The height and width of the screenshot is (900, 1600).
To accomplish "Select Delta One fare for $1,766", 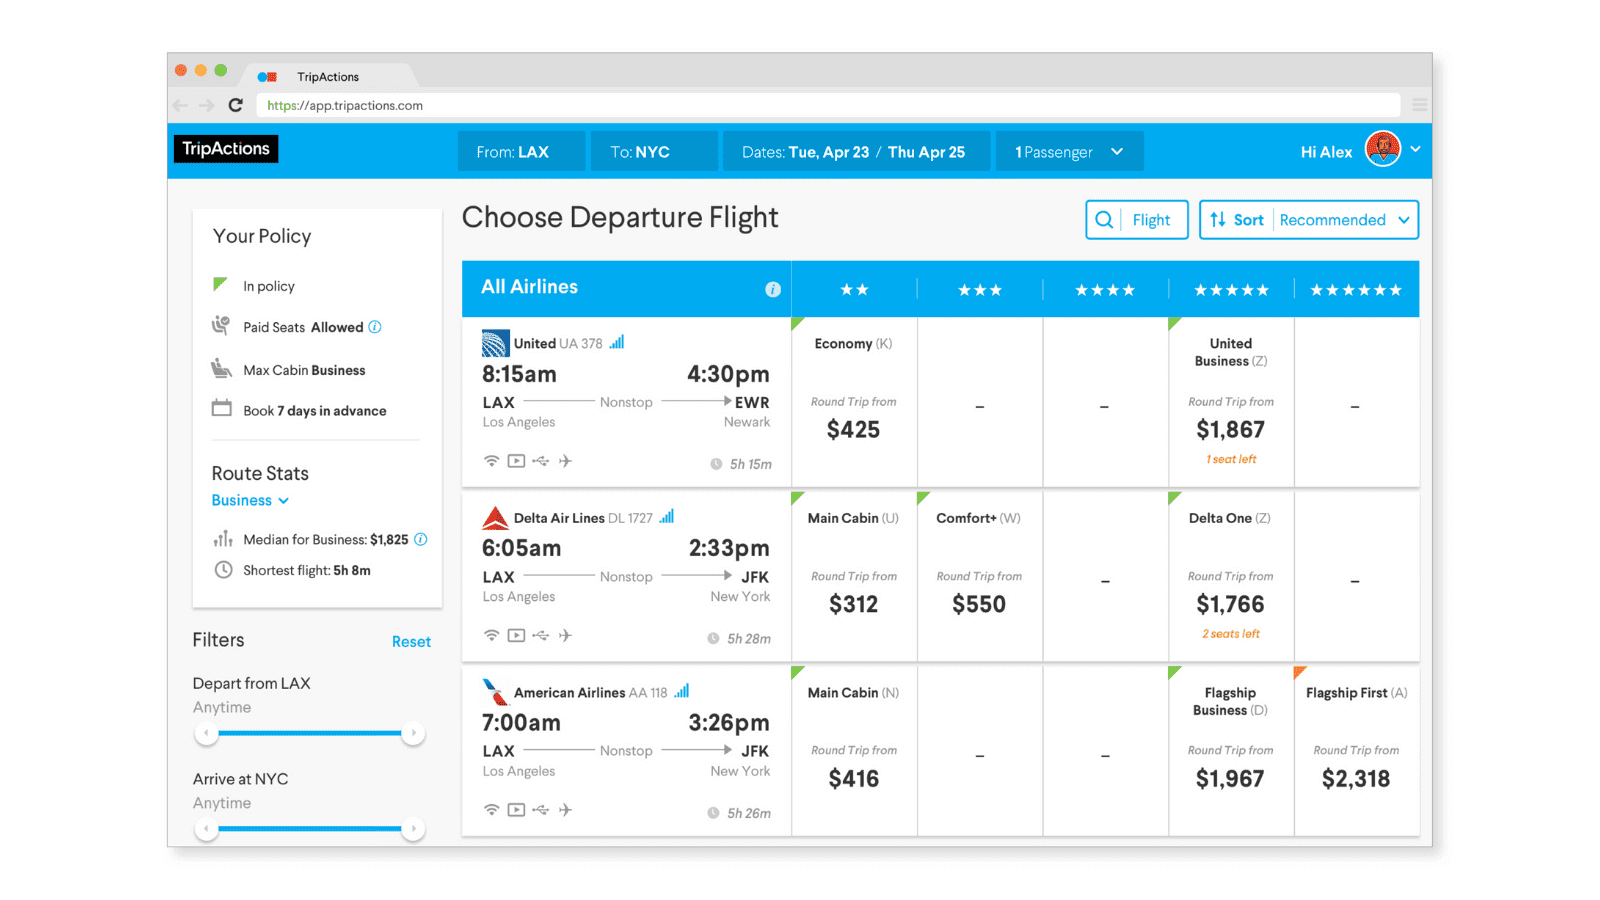I will (1231, 576).
